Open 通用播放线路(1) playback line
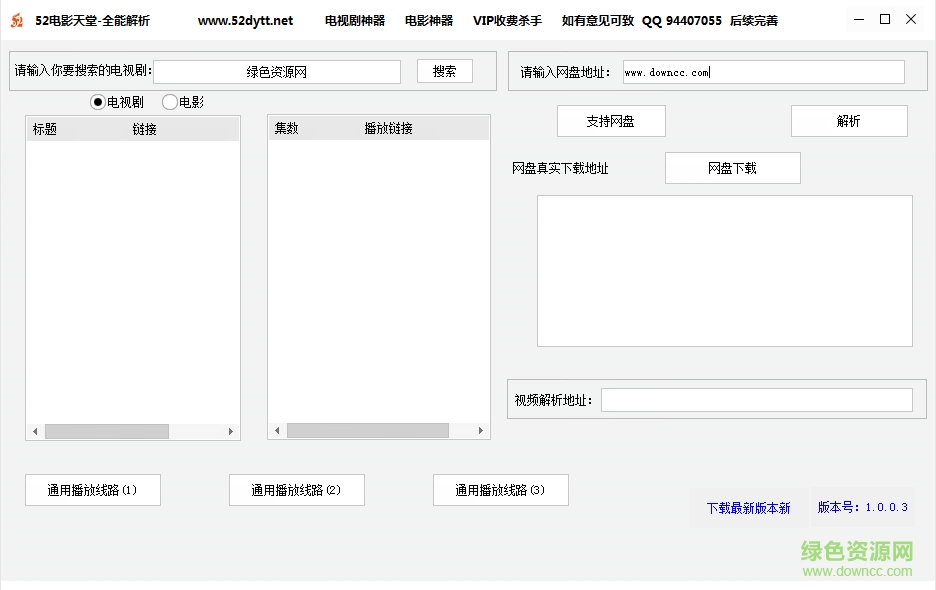Viewport: 936px width, 590px height. coord(92,490)
